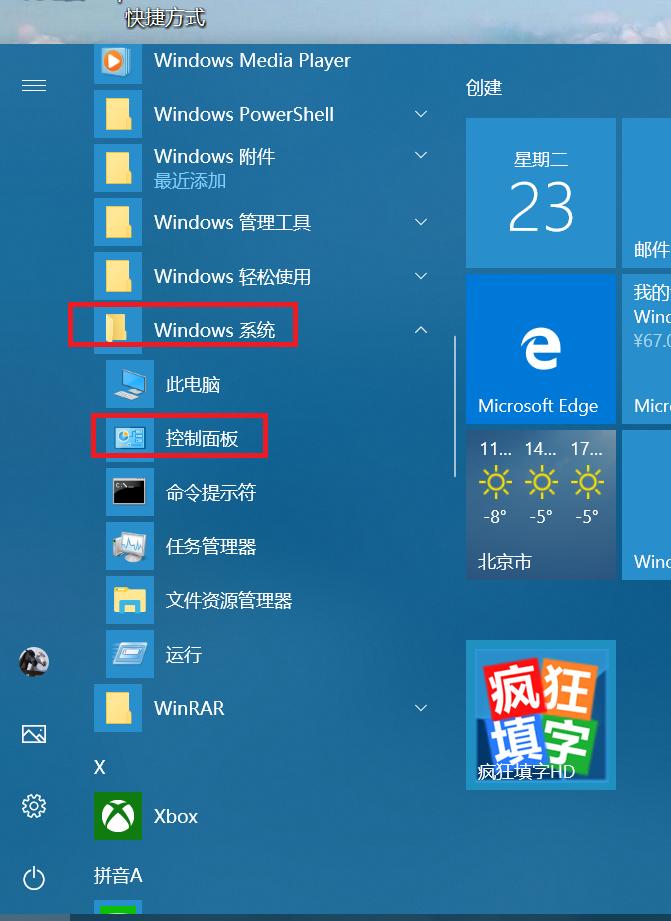
Task: Click the 创建 tile group title
Action: tap(484, 88)
